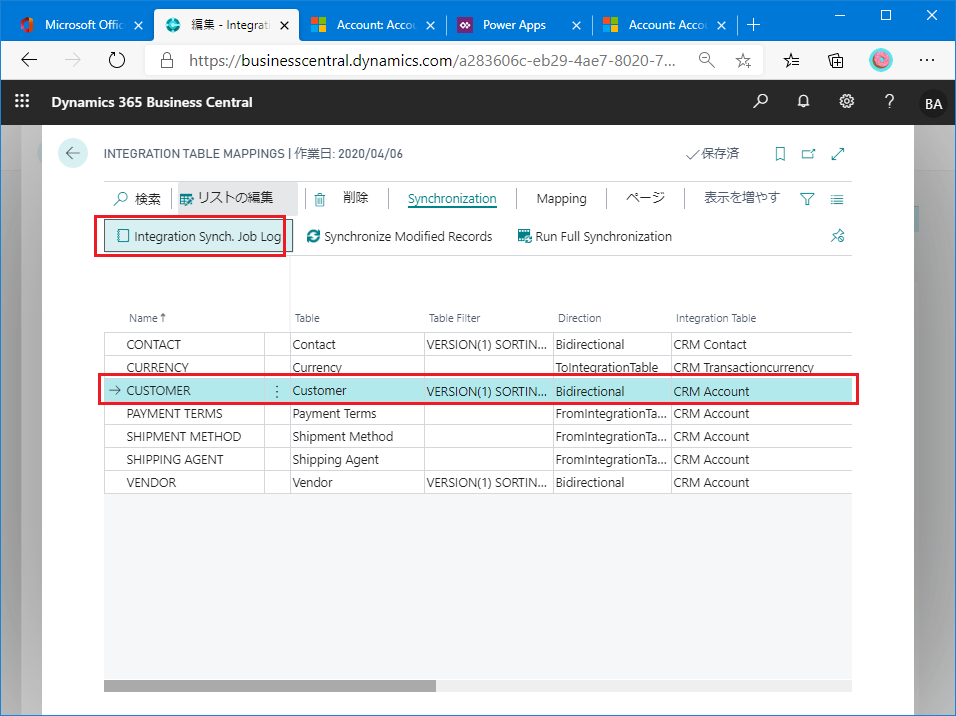This screenshot has width=956, height=716.
Task: Click the Dynamics 365 Business Central title
Action: (x=152, y=102)
